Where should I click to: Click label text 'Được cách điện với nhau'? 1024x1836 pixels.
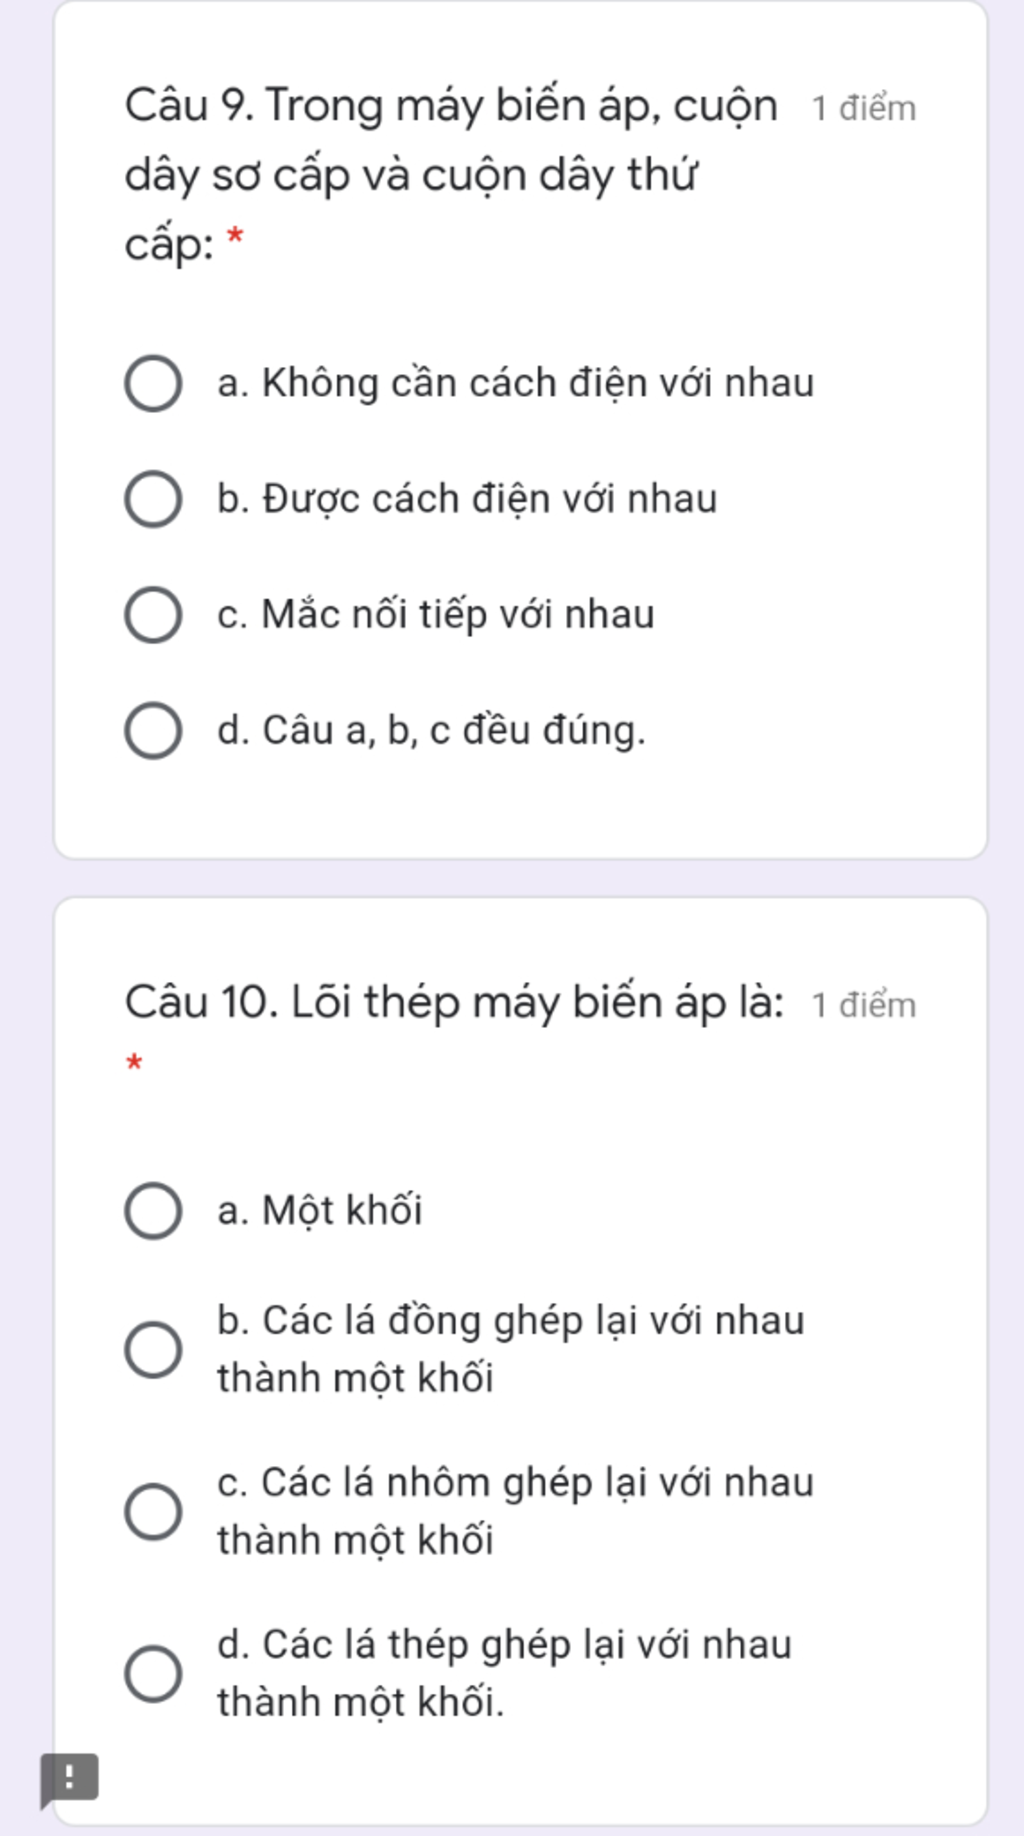tap(490, 499)
